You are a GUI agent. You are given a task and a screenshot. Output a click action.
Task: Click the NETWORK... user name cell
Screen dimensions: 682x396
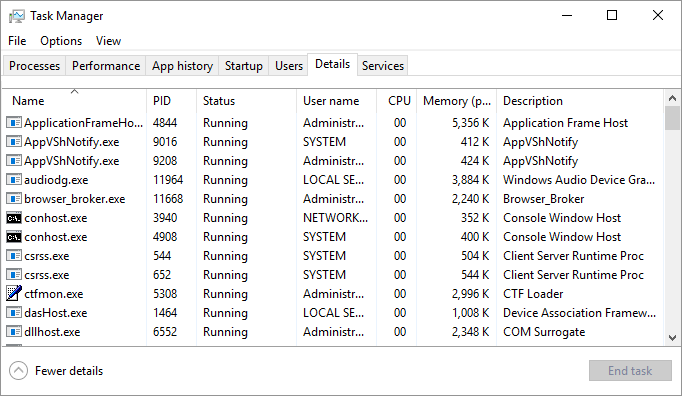[335, 218]
